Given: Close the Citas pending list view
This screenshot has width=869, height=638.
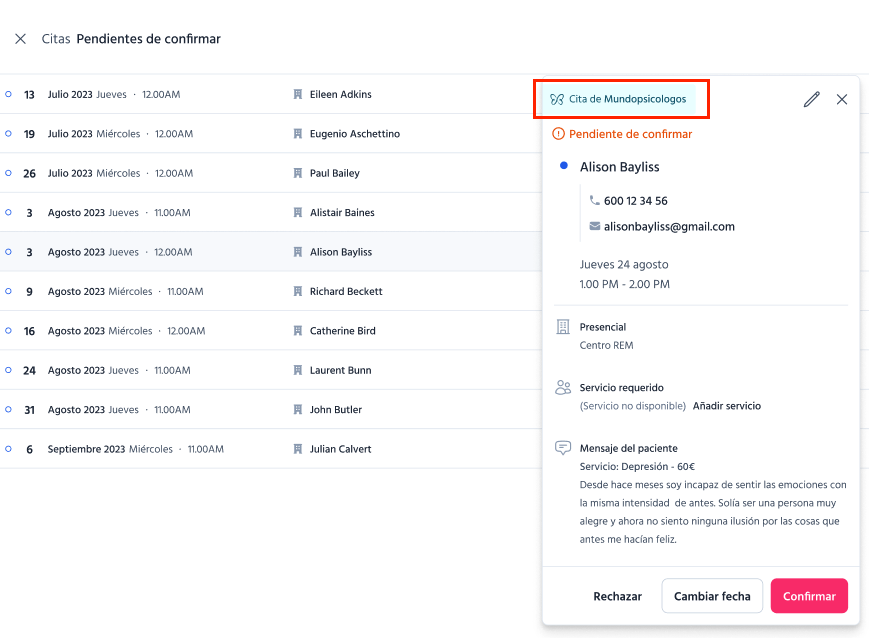Looking at the screenshot, I should (x=21, y=39).
